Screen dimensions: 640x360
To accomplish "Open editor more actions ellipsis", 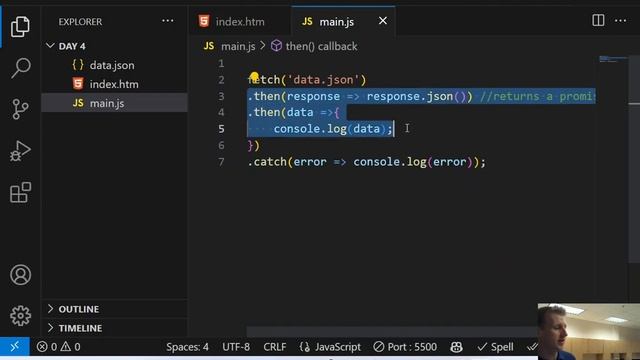I will click(x=620, y=20).
